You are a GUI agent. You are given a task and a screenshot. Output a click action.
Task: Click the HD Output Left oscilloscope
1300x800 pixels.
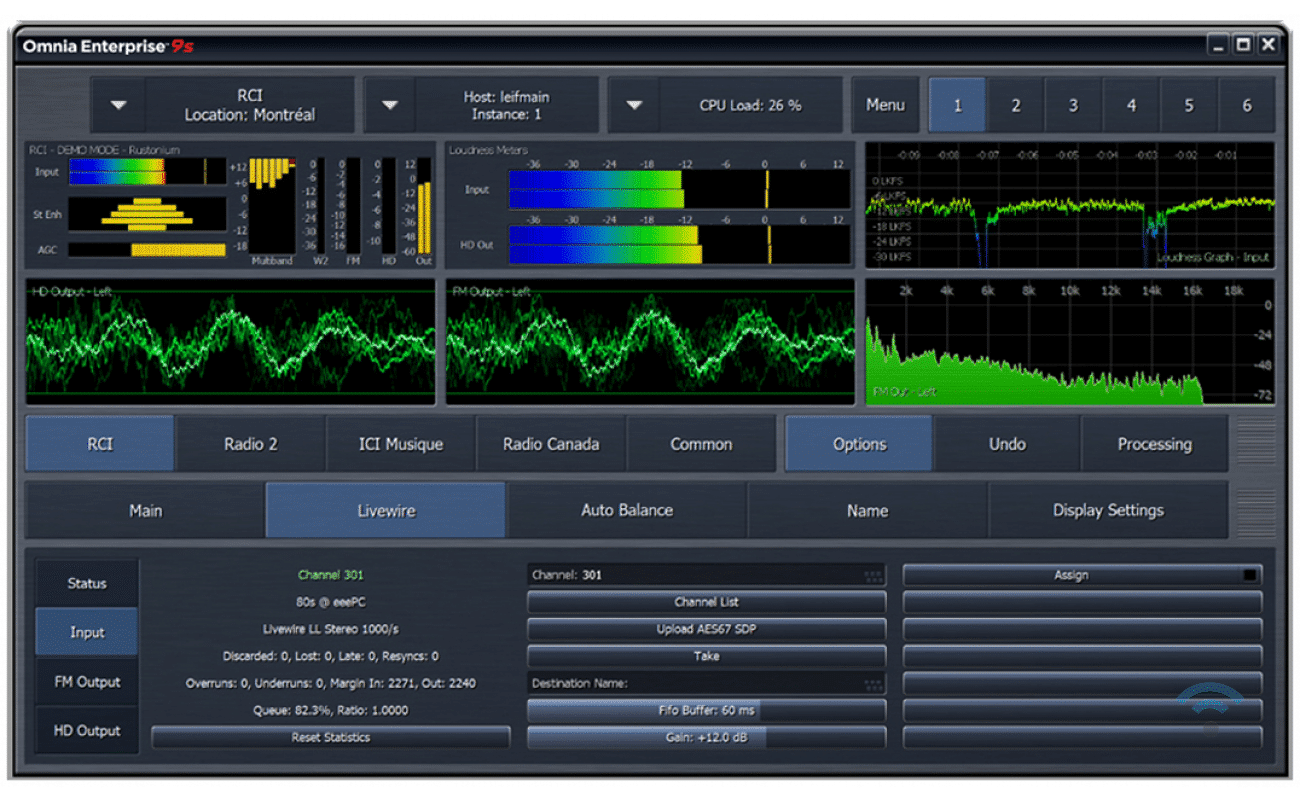click(x=230, y=343)
